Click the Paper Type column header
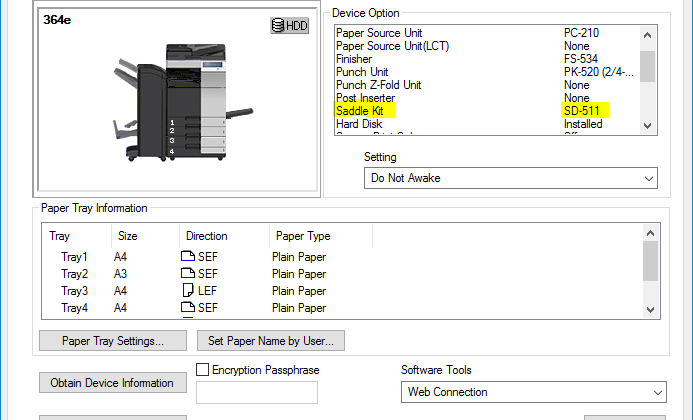The height and width of the screenshot is (420, 693). (x=301, y=236)
